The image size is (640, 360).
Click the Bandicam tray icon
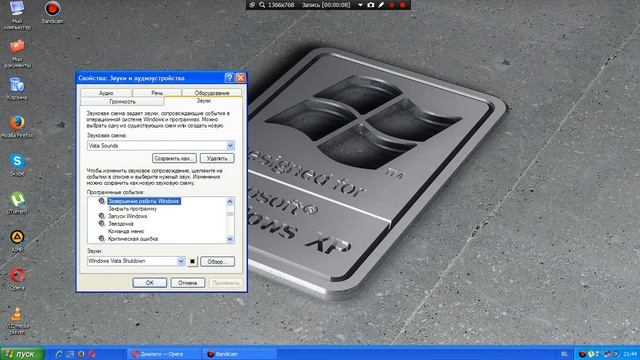[x=582, y=354]
